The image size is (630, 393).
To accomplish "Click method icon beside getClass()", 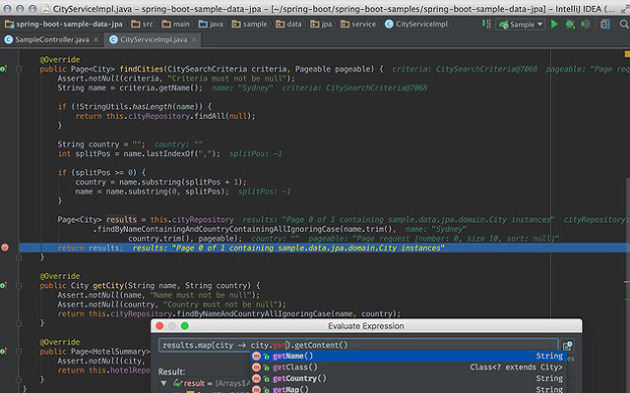I will coord(256,367).
